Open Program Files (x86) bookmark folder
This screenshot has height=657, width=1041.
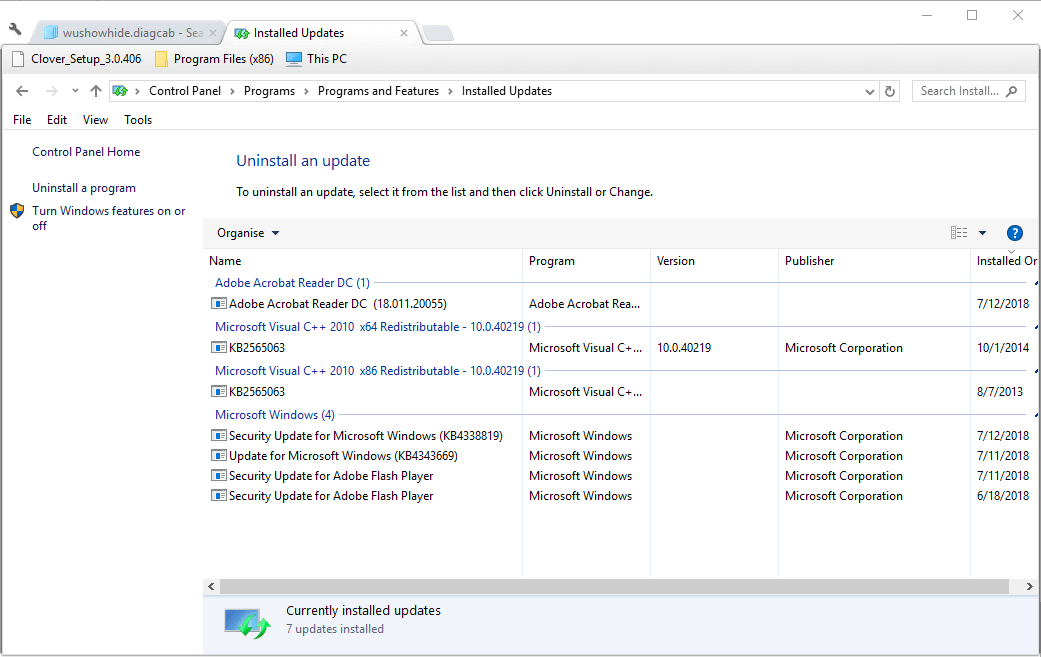click(x=213, y=59)
